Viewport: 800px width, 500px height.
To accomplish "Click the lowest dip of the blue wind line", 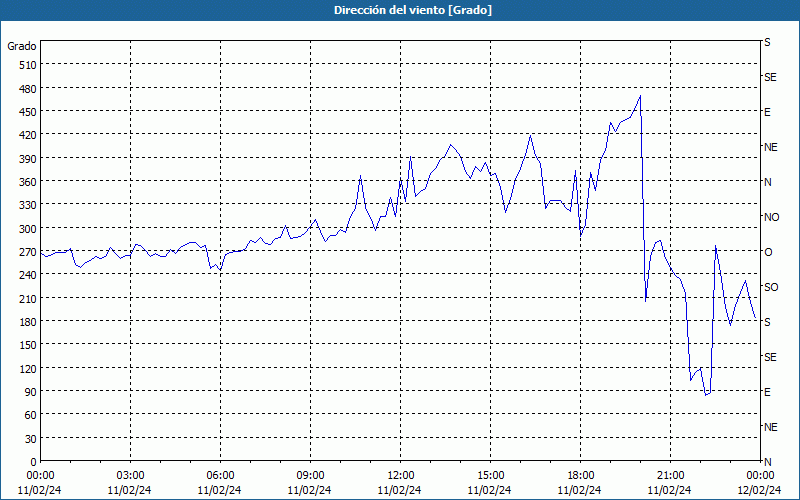I will (x=706, y=395).
